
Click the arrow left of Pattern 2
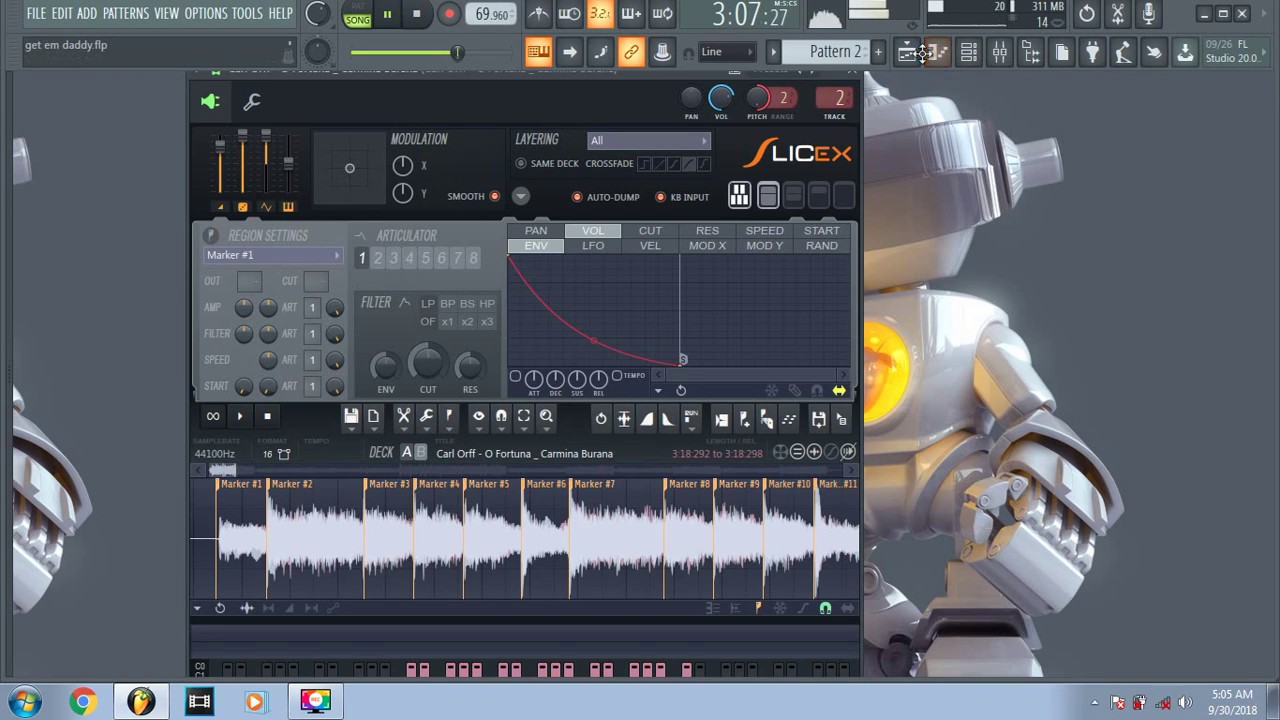pos(773,52)
